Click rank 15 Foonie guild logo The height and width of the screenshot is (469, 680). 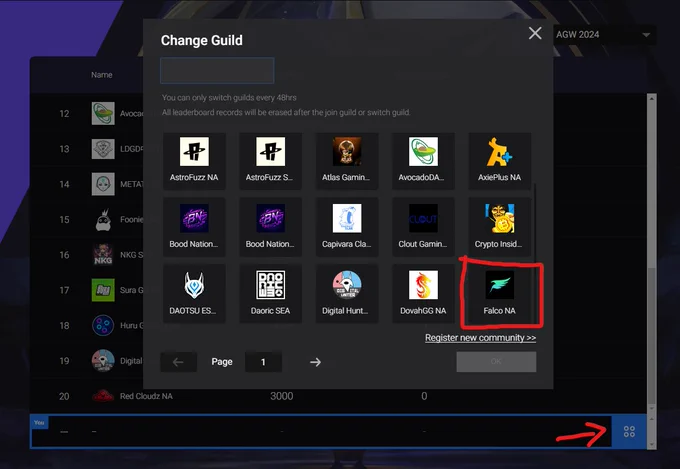point(103,220)
